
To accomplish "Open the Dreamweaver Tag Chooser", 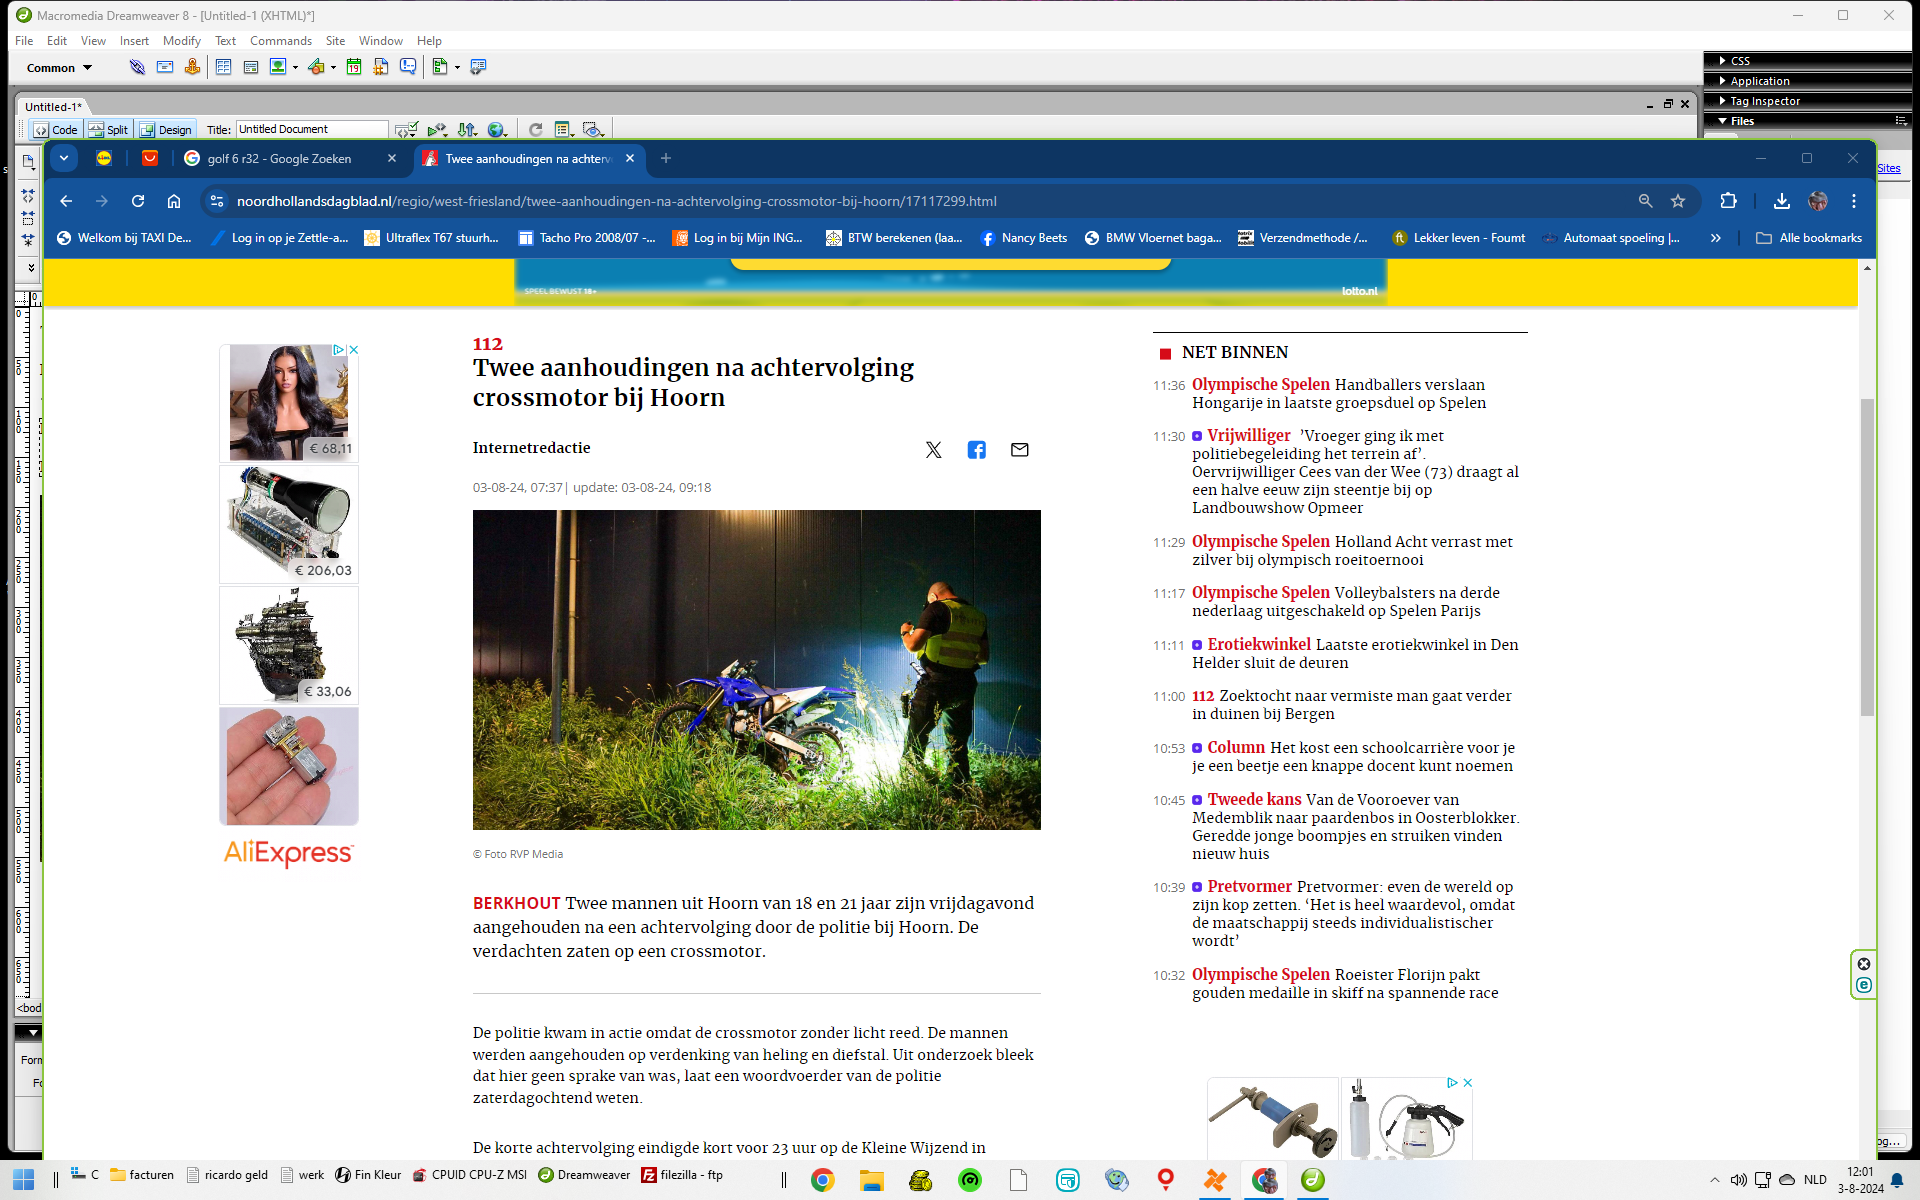I will pyautogui.click(x=478, y=67).
